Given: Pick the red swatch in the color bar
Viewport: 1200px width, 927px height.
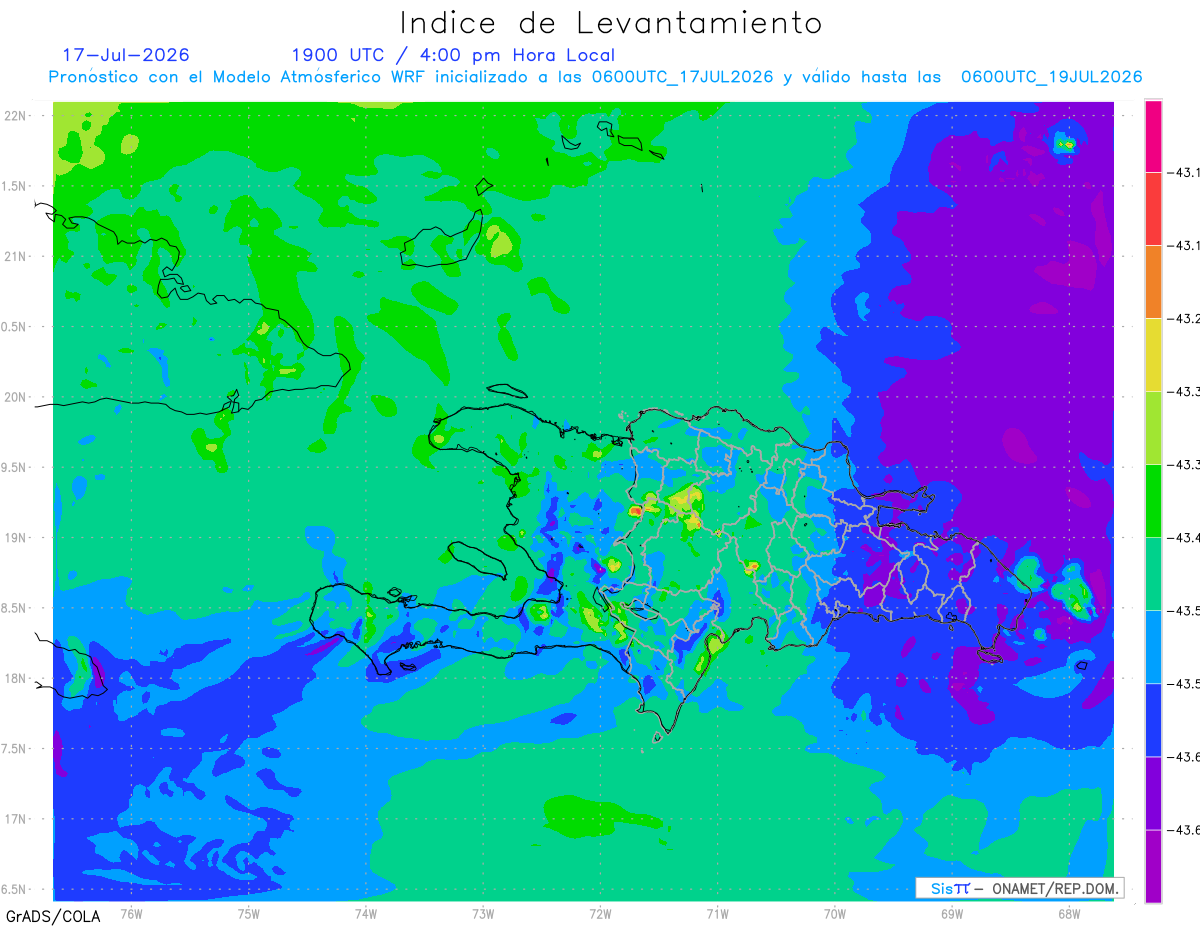Looking at the screenshot, I should point(1153,209).
